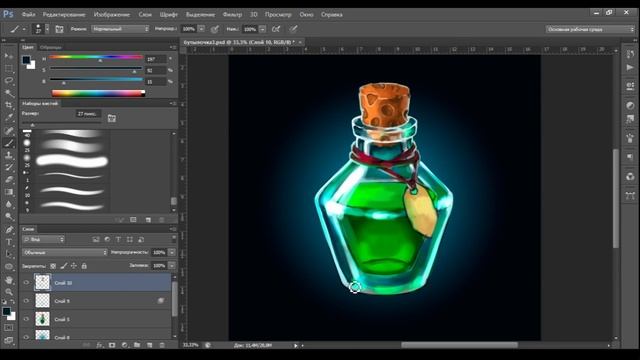Open the Редактирование menu
Screen dimensions: 640x360
coord(64,14)
